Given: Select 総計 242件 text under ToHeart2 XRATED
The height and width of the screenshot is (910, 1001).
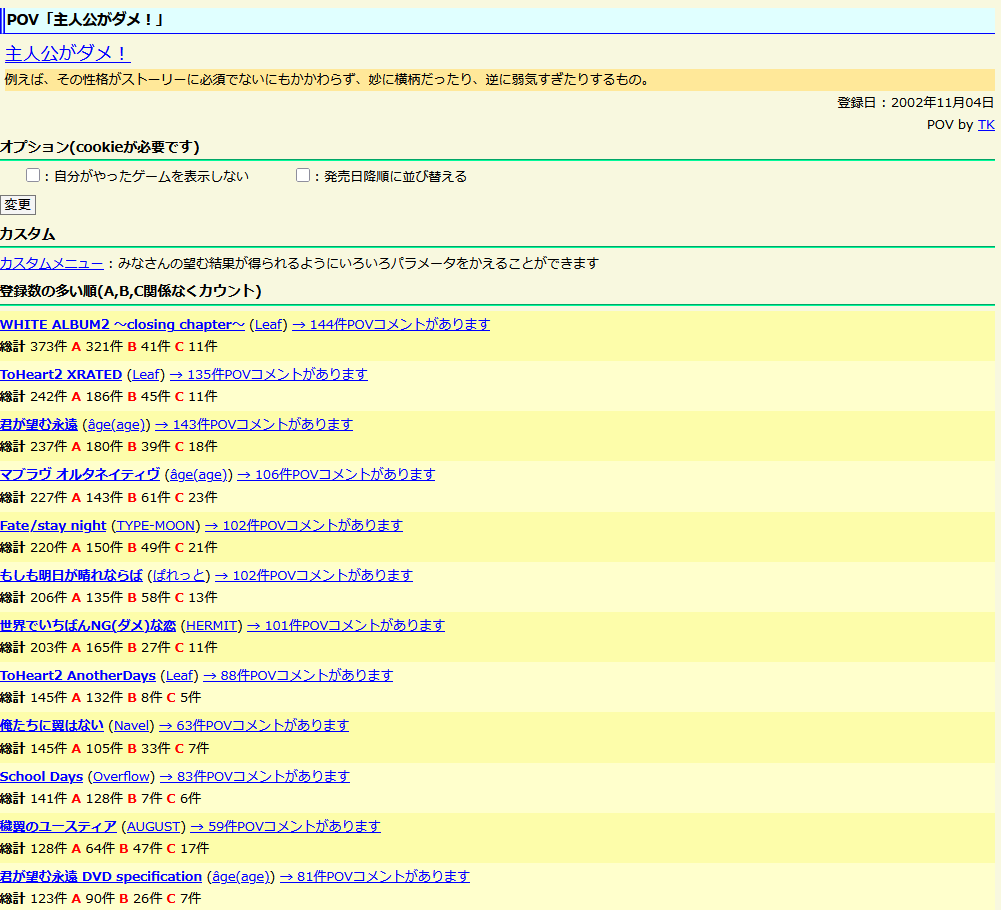Looking at the screenshot, I should click(33, 396).
